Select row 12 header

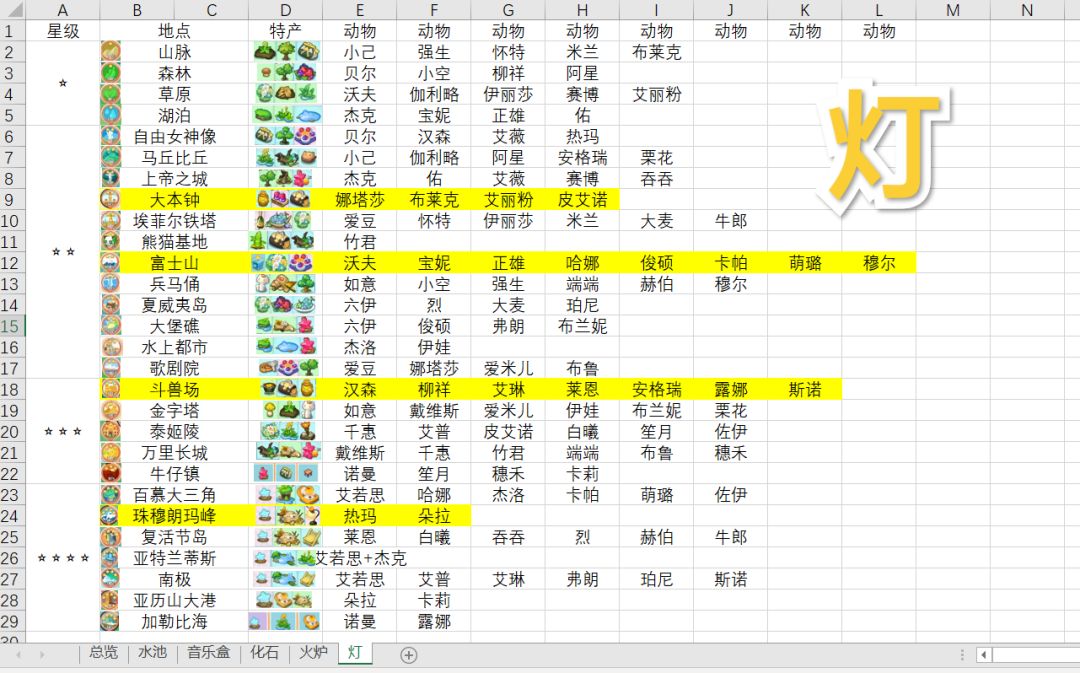pos(12,263)
